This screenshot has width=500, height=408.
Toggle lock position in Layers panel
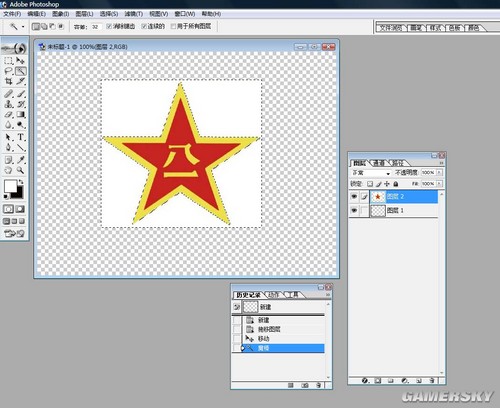click(387, 184)
